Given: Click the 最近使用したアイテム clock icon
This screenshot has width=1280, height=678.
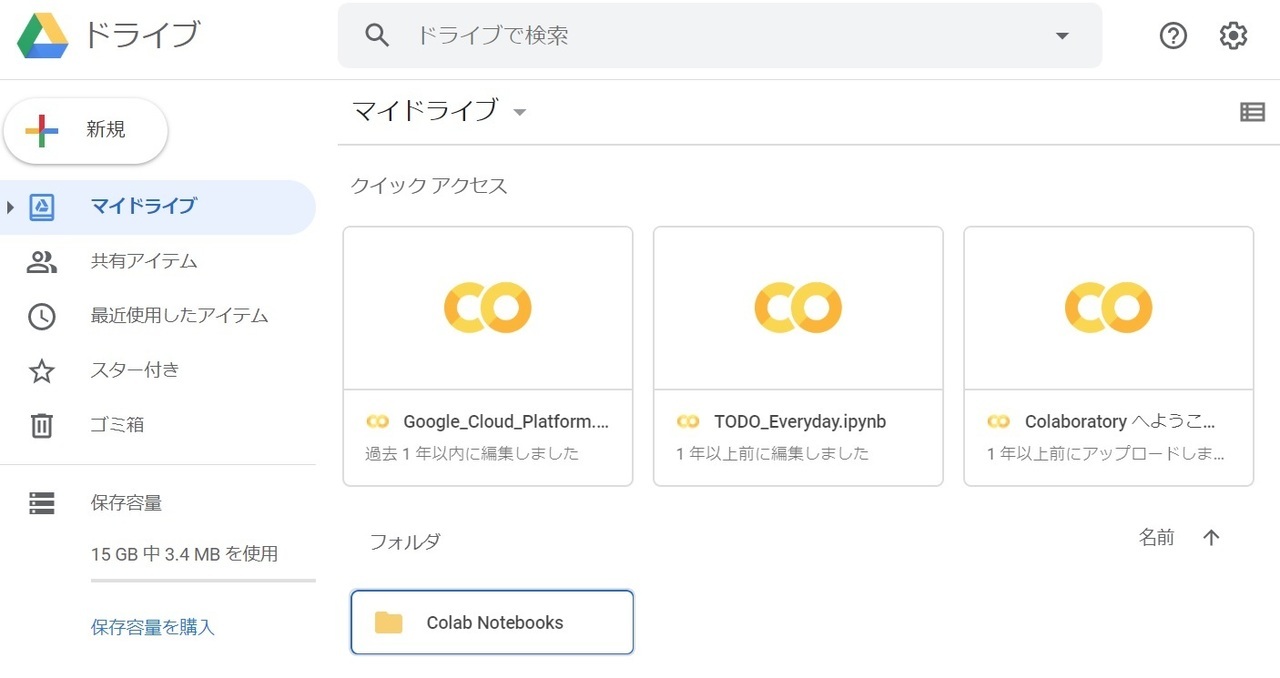Looking at the screenshot, I should pos(41,316).
